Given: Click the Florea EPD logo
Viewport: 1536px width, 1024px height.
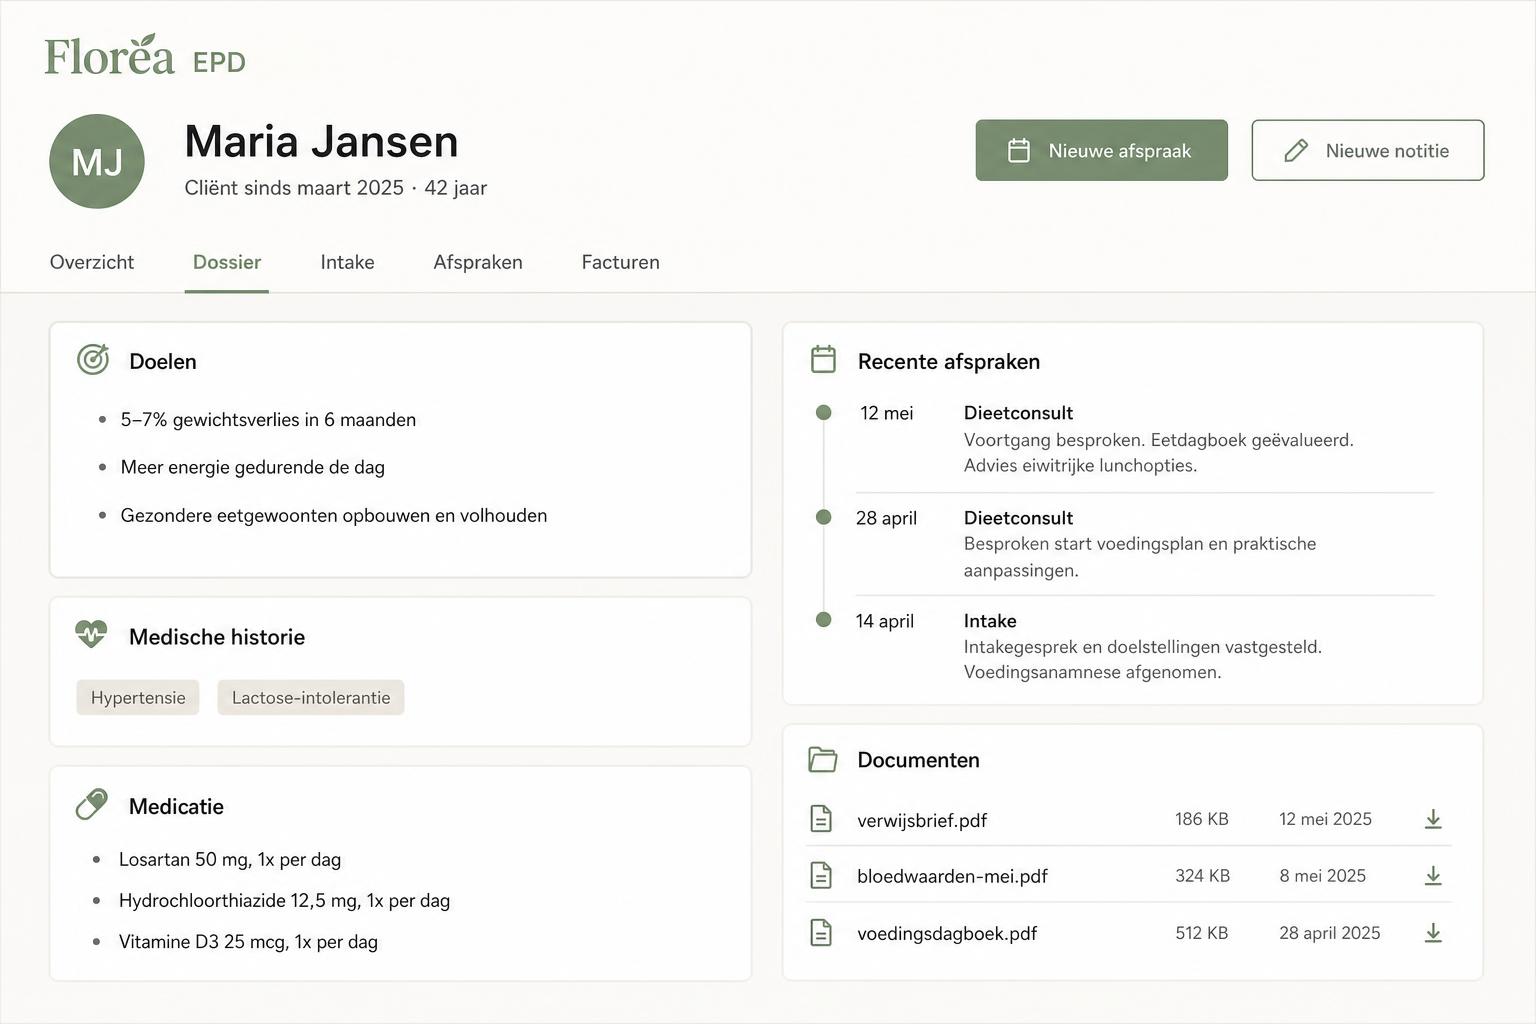Looking at the screenshot, I should [145, 56].
